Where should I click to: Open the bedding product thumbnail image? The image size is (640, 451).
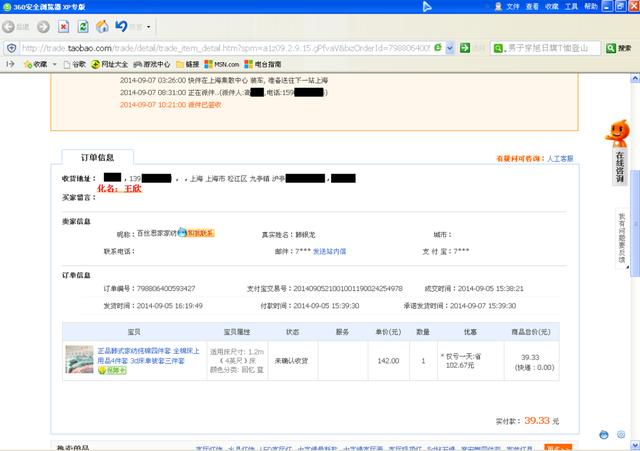point(79,359)
